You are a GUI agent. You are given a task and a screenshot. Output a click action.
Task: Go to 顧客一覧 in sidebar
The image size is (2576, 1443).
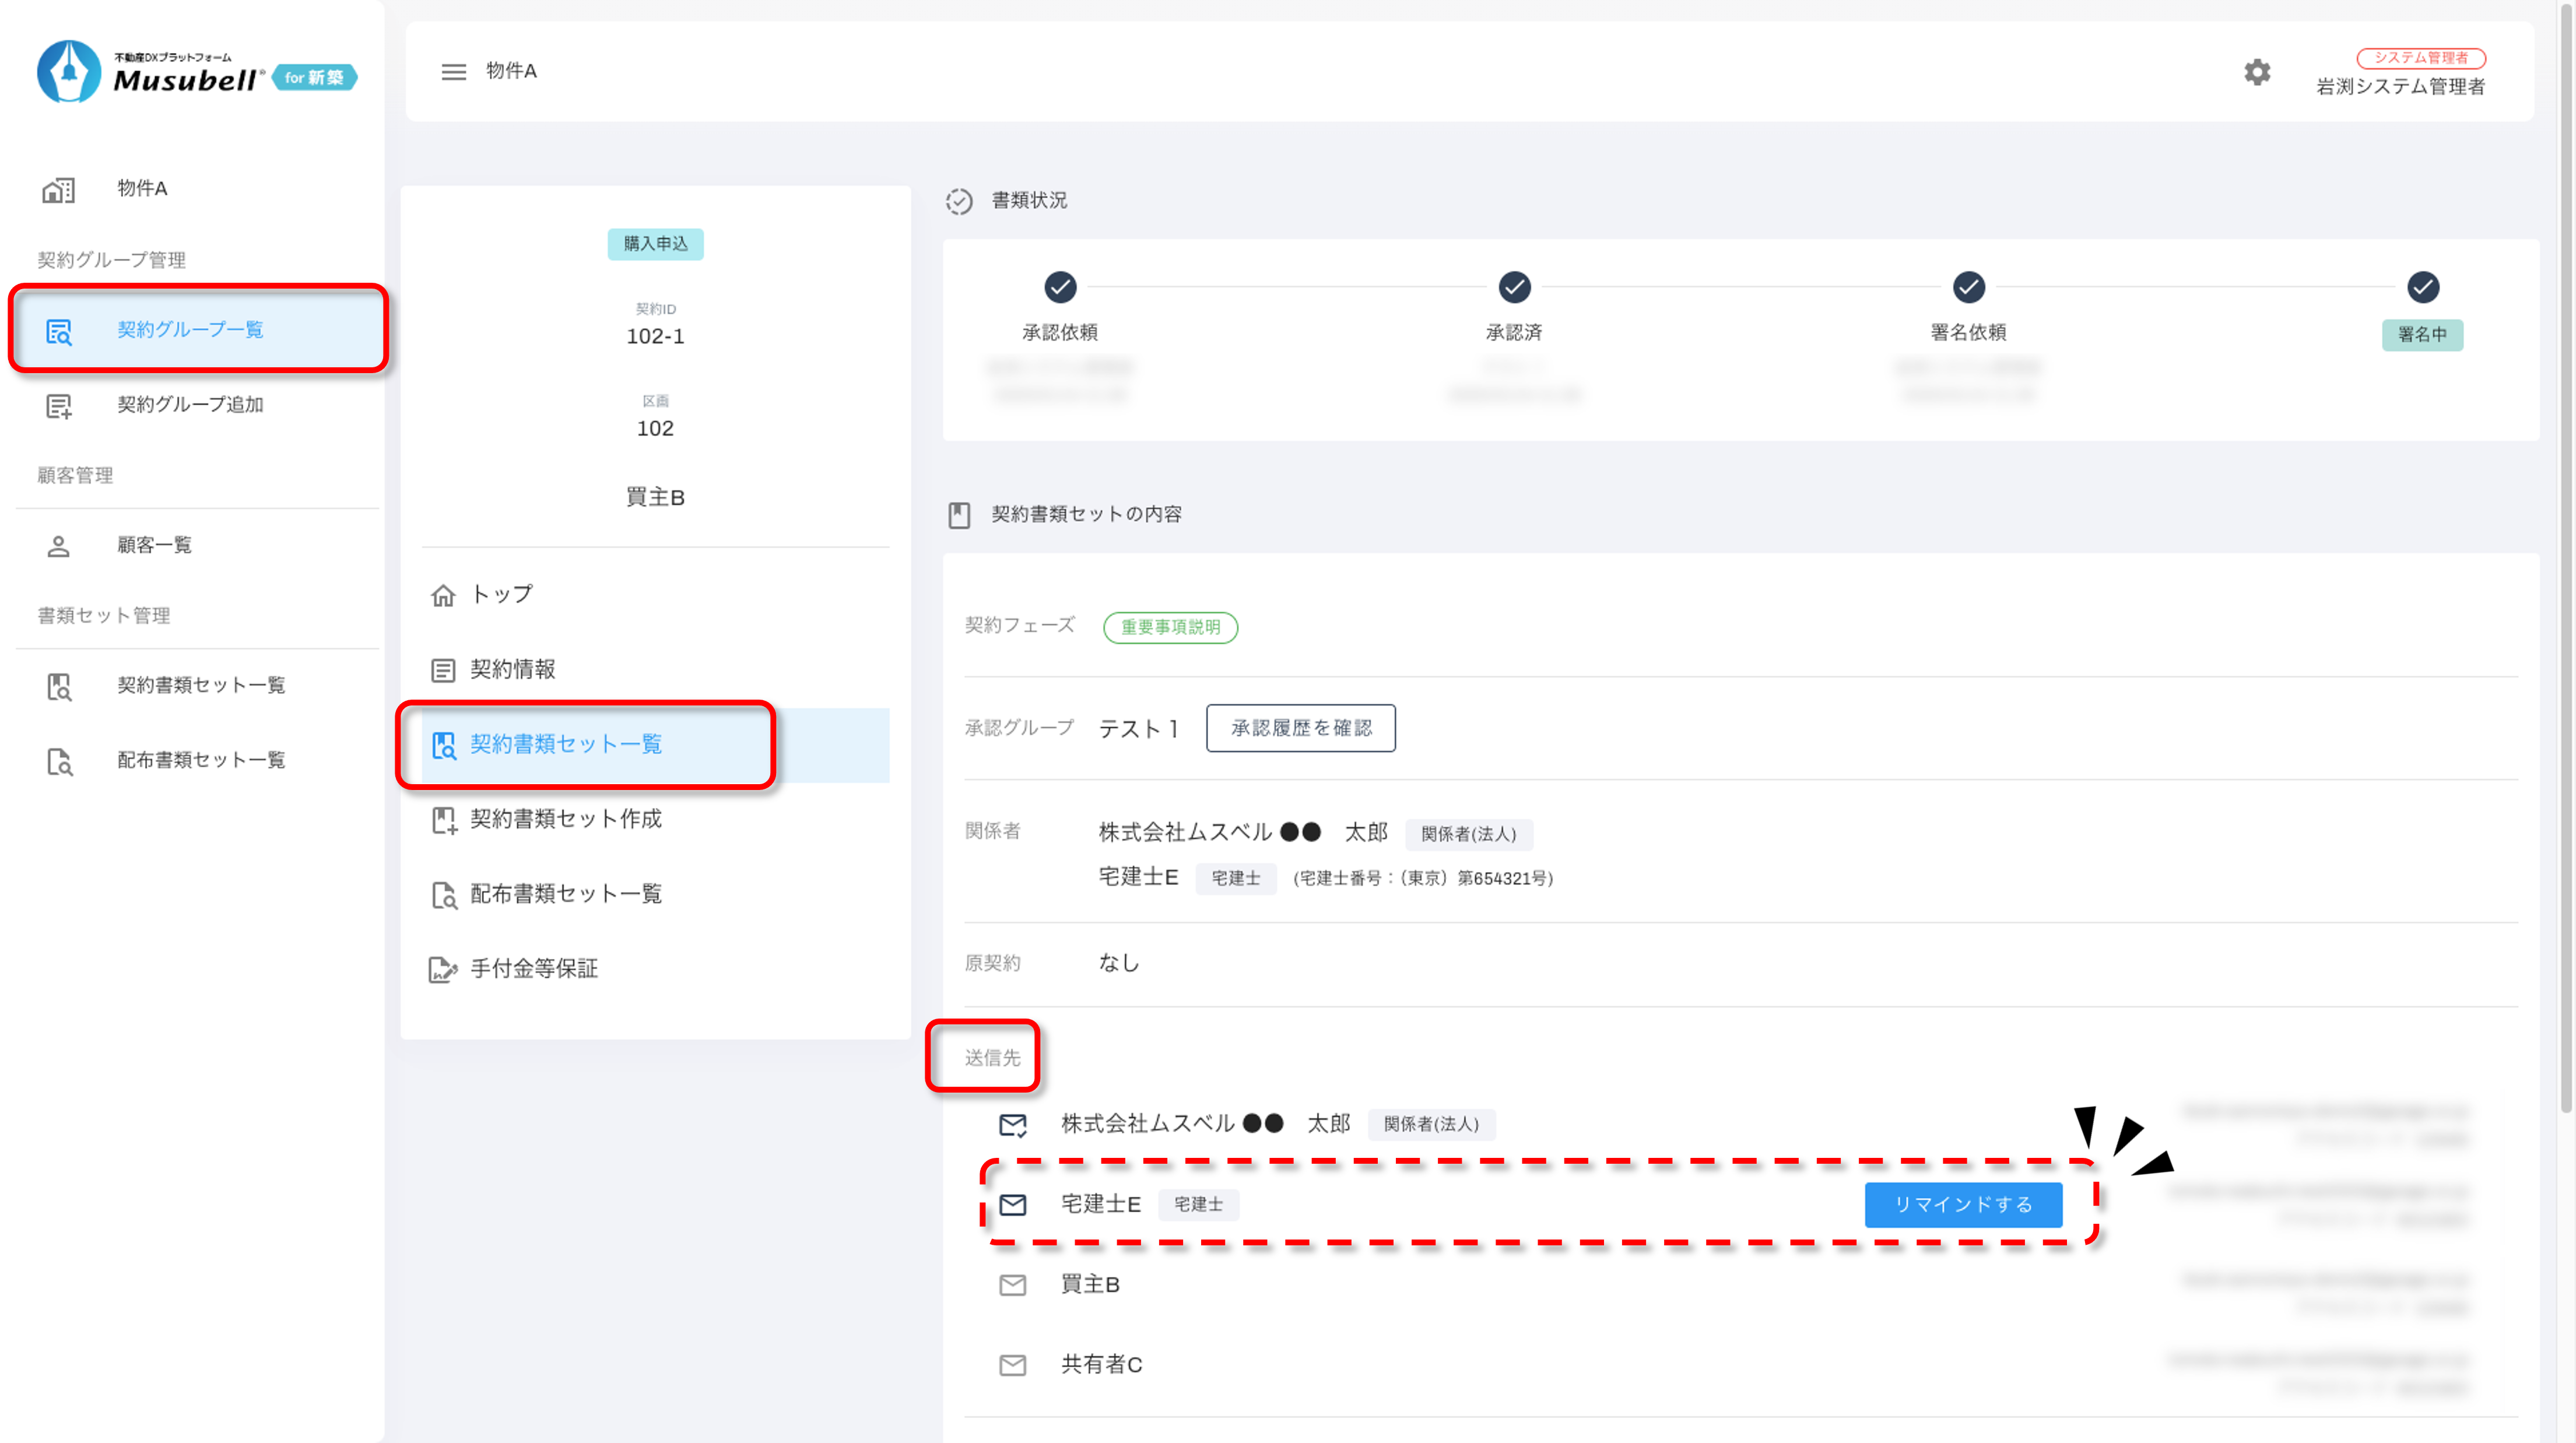point(154,545)
